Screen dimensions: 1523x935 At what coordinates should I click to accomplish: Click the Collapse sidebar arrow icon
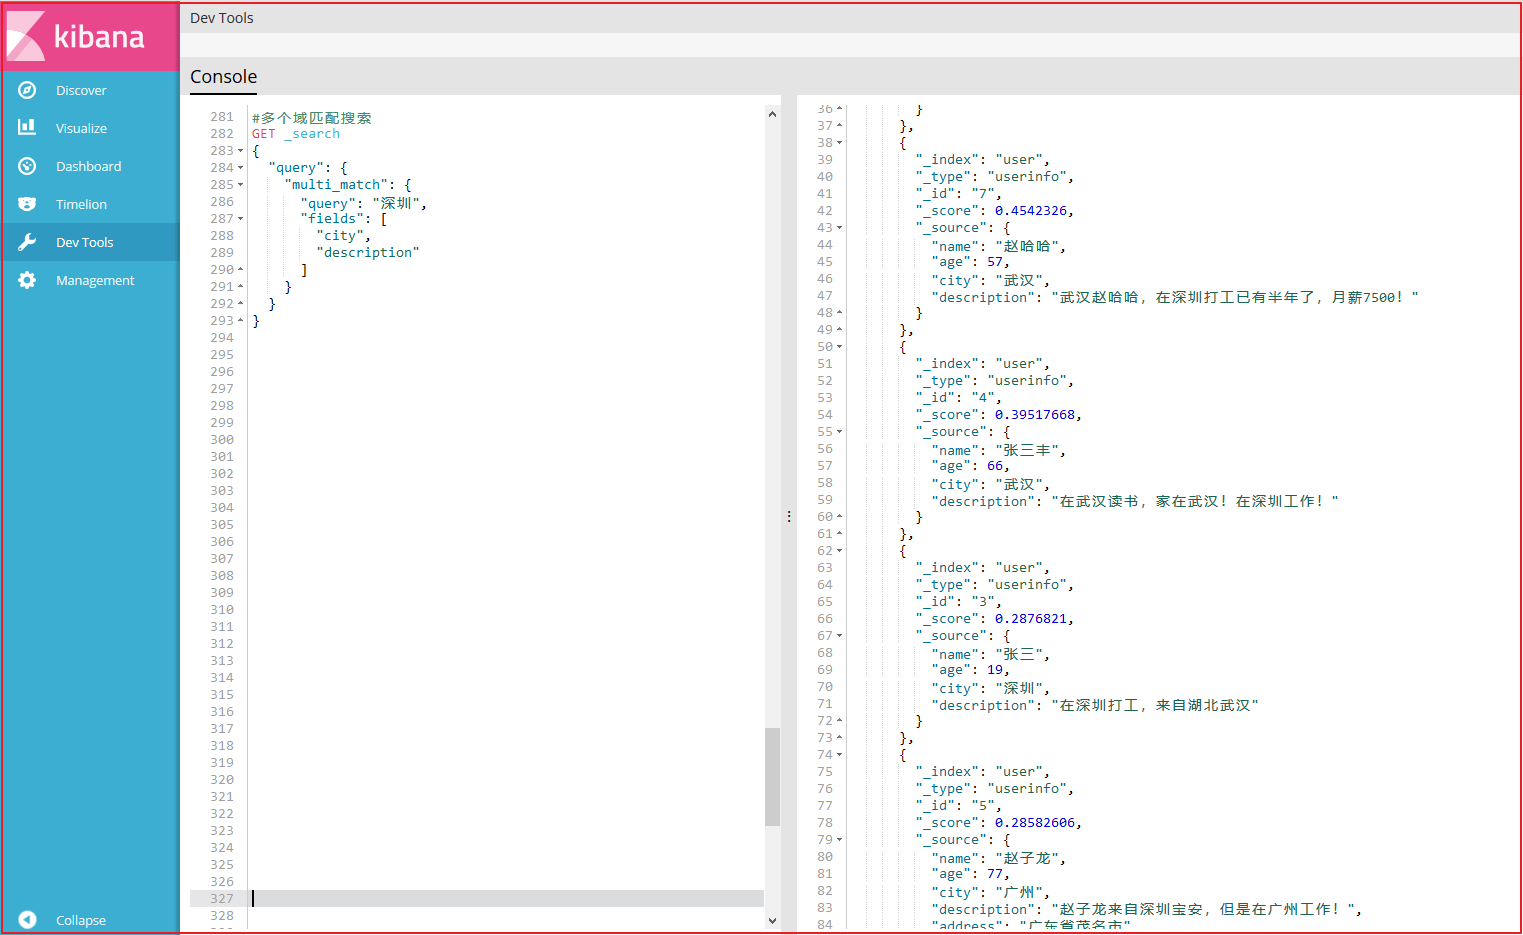[27, 920]
